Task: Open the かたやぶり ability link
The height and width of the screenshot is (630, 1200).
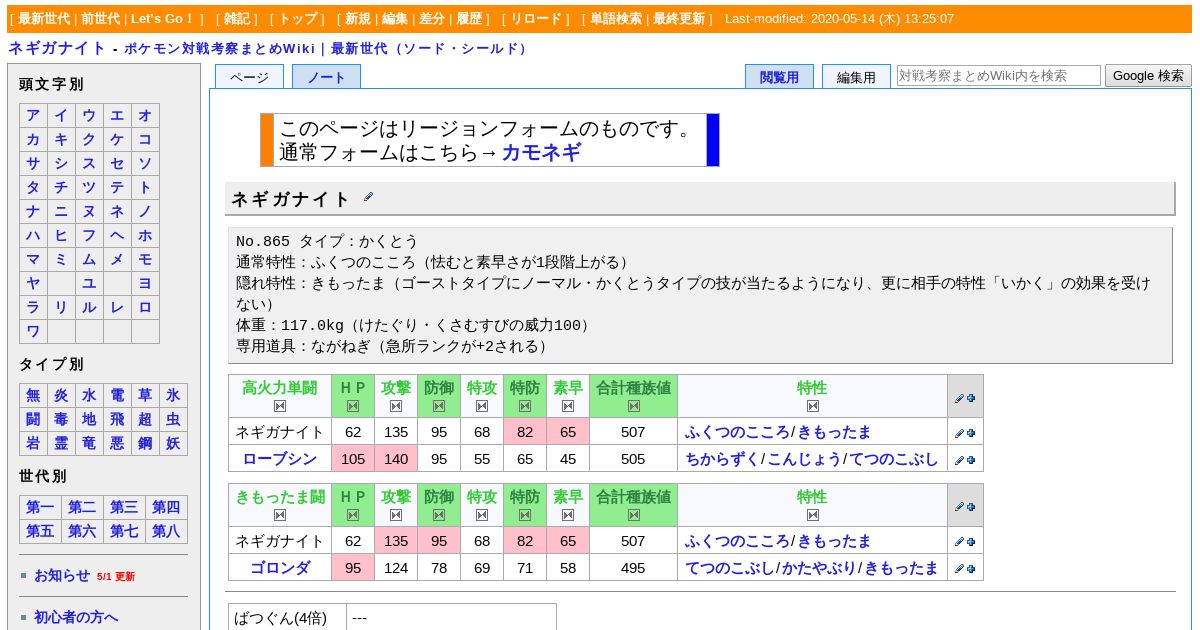Action: click(819, 568)
